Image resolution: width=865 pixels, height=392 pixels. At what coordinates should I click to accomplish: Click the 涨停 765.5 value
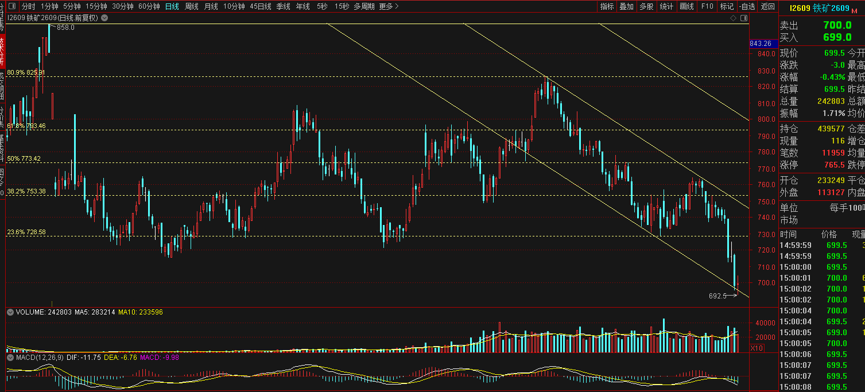click(834, 164)
